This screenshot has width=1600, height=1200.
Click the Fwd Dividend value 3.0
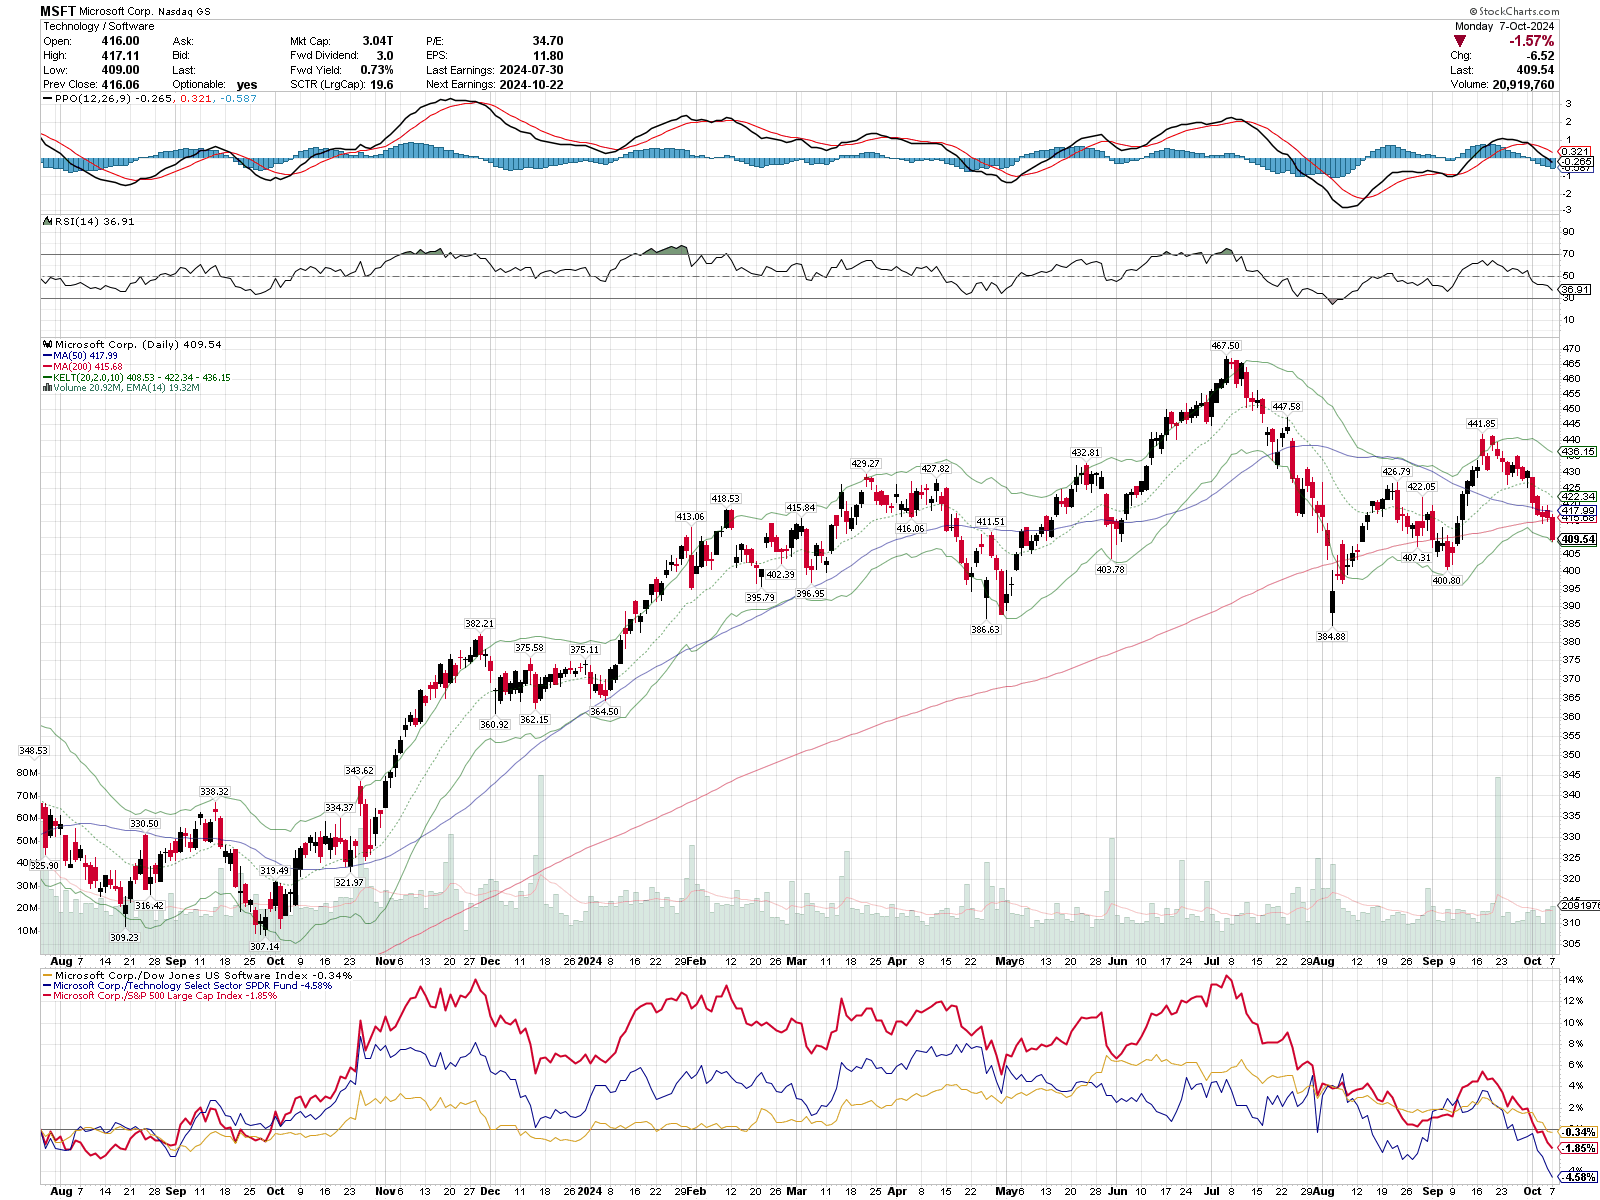tap(385, 56)
